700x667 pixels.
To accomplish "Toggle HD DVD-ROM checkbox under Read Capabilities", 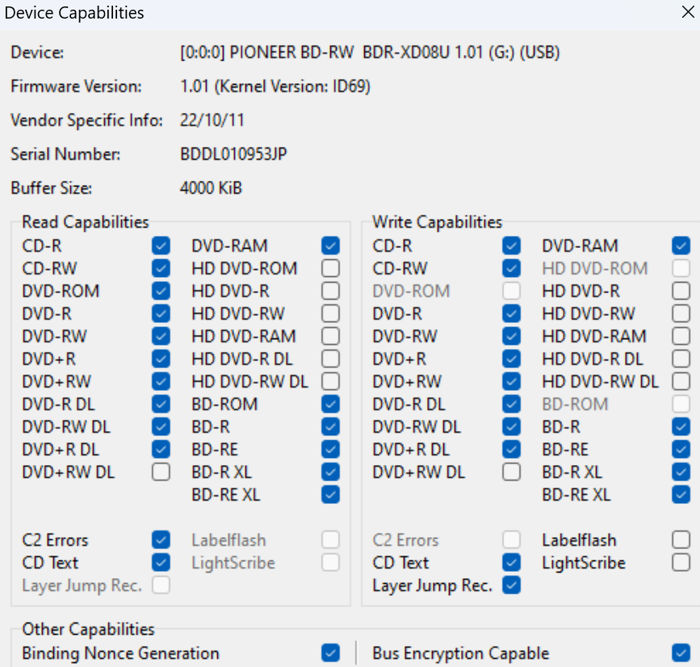I will pyautogui.click(x=330, y=268).
